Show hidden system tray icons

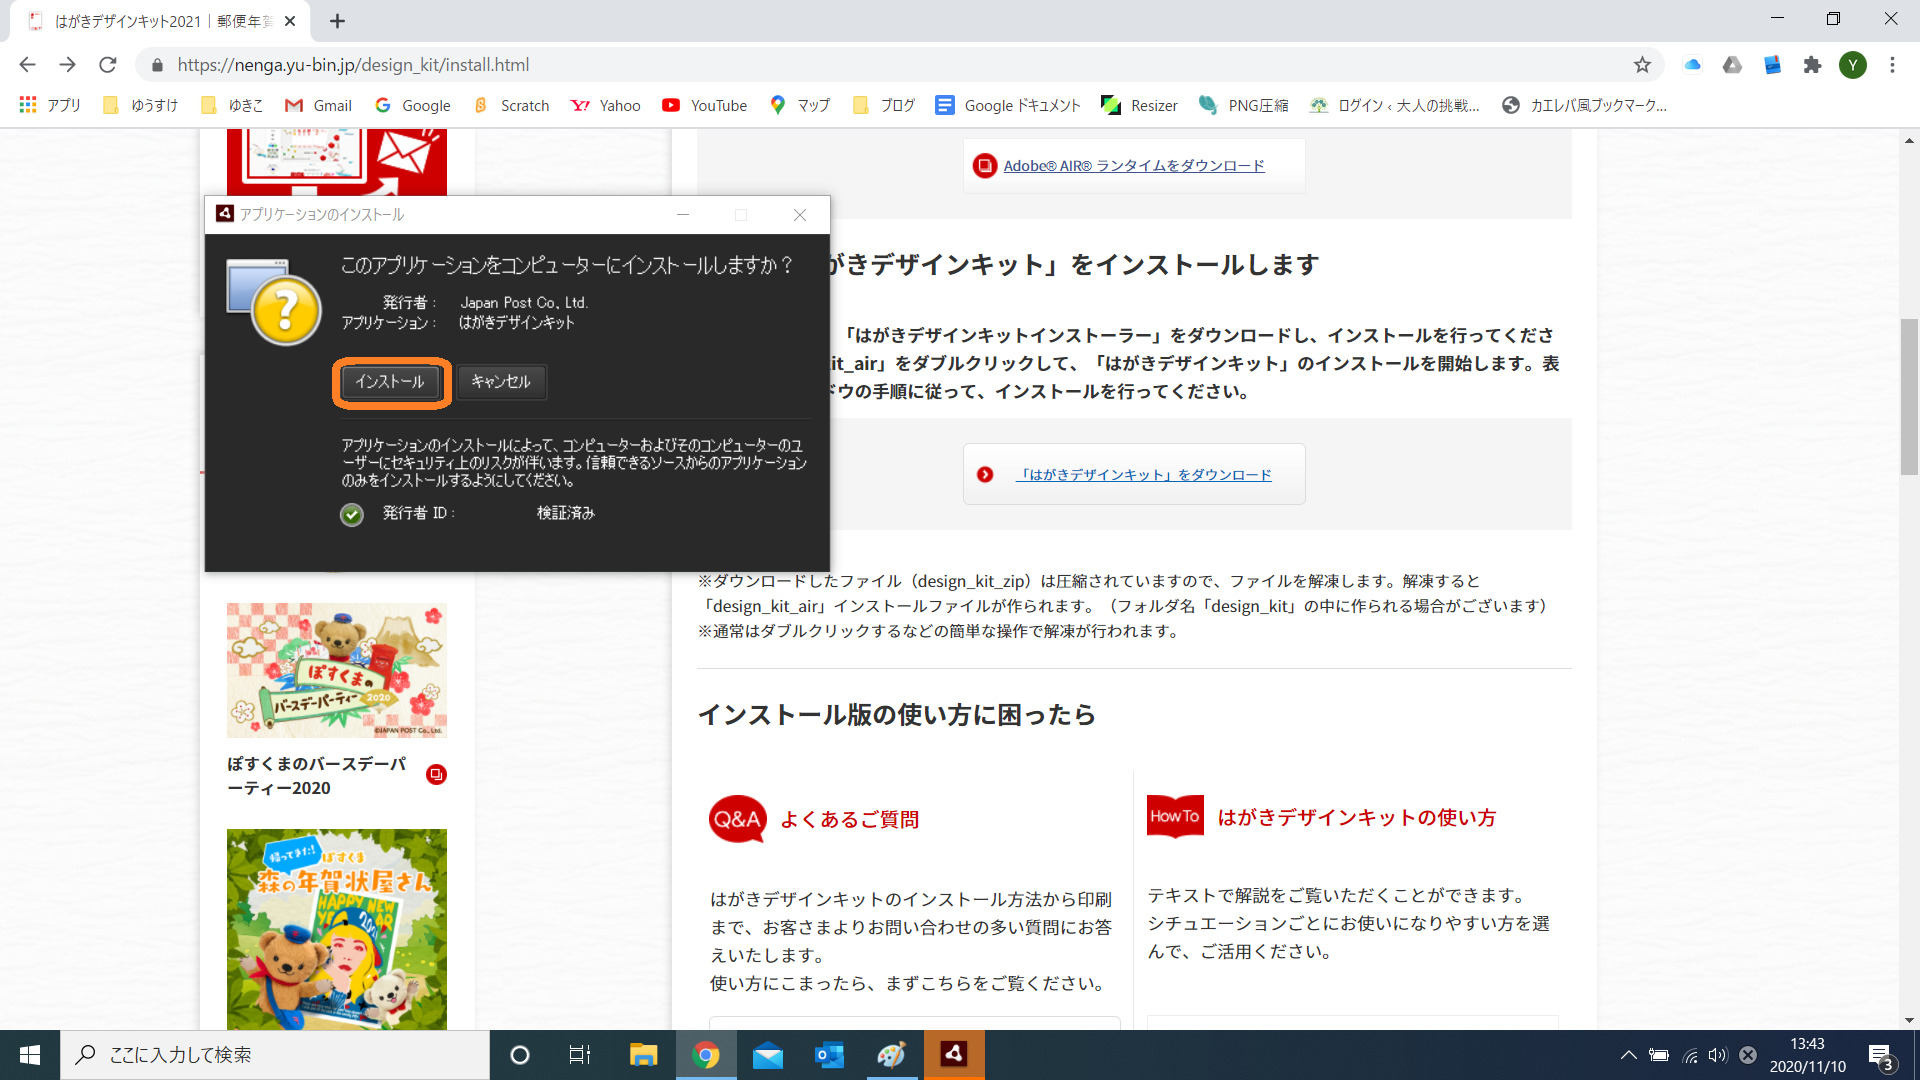1628,1055
